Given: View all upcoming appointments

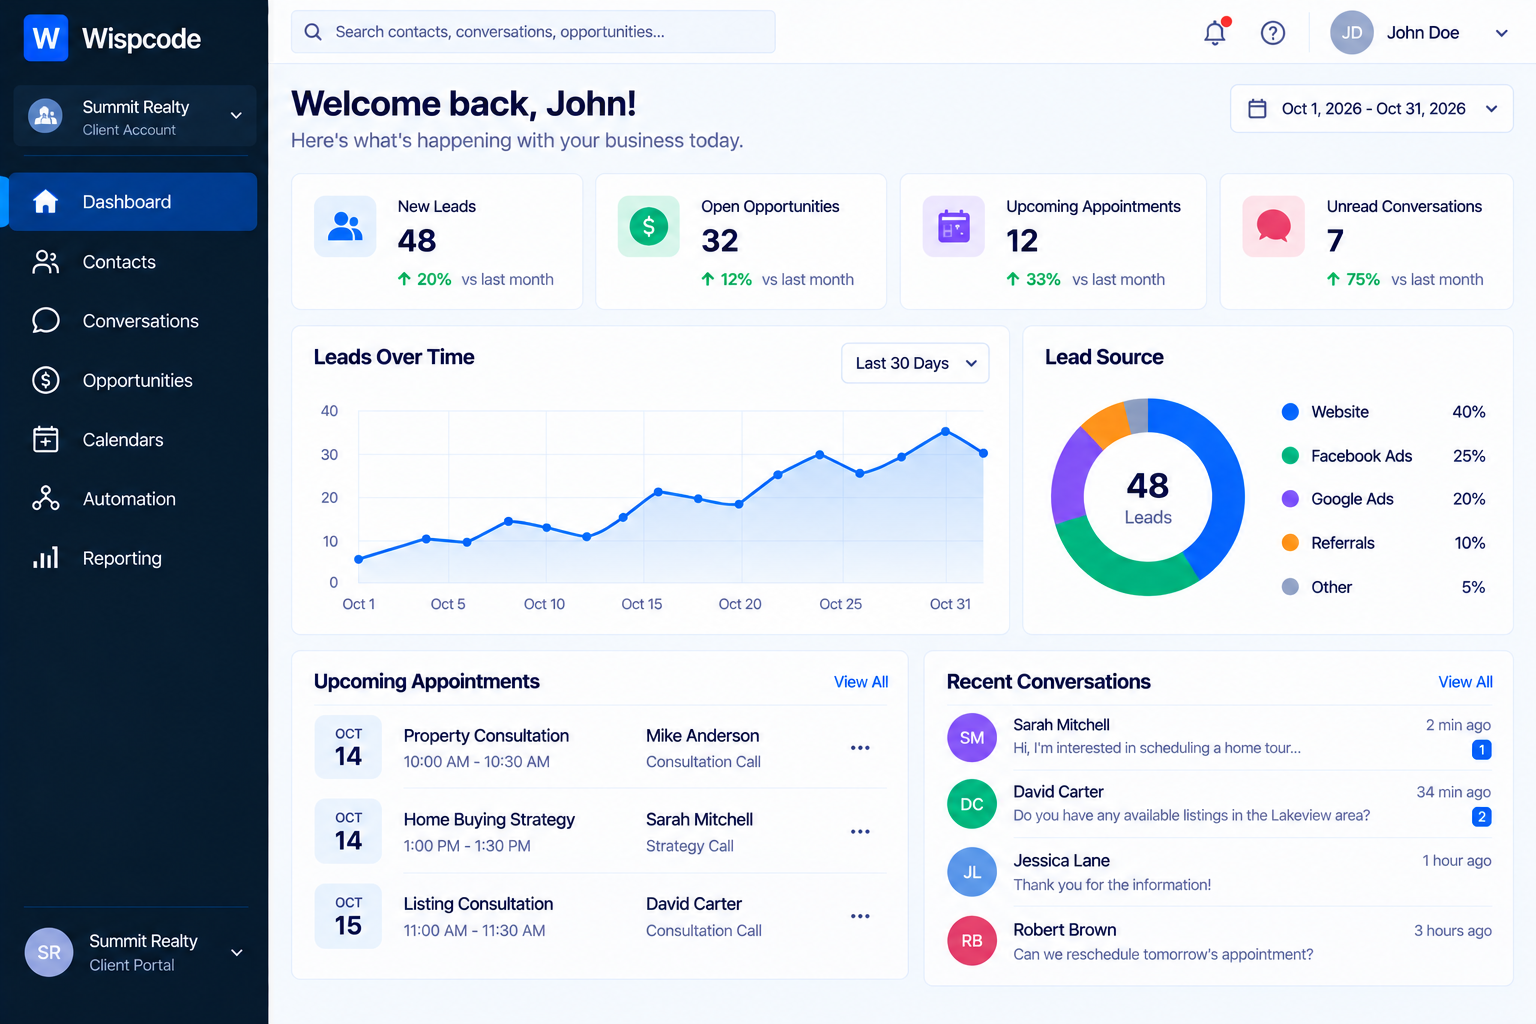Looking at the screenshot, I should (861, 682).
